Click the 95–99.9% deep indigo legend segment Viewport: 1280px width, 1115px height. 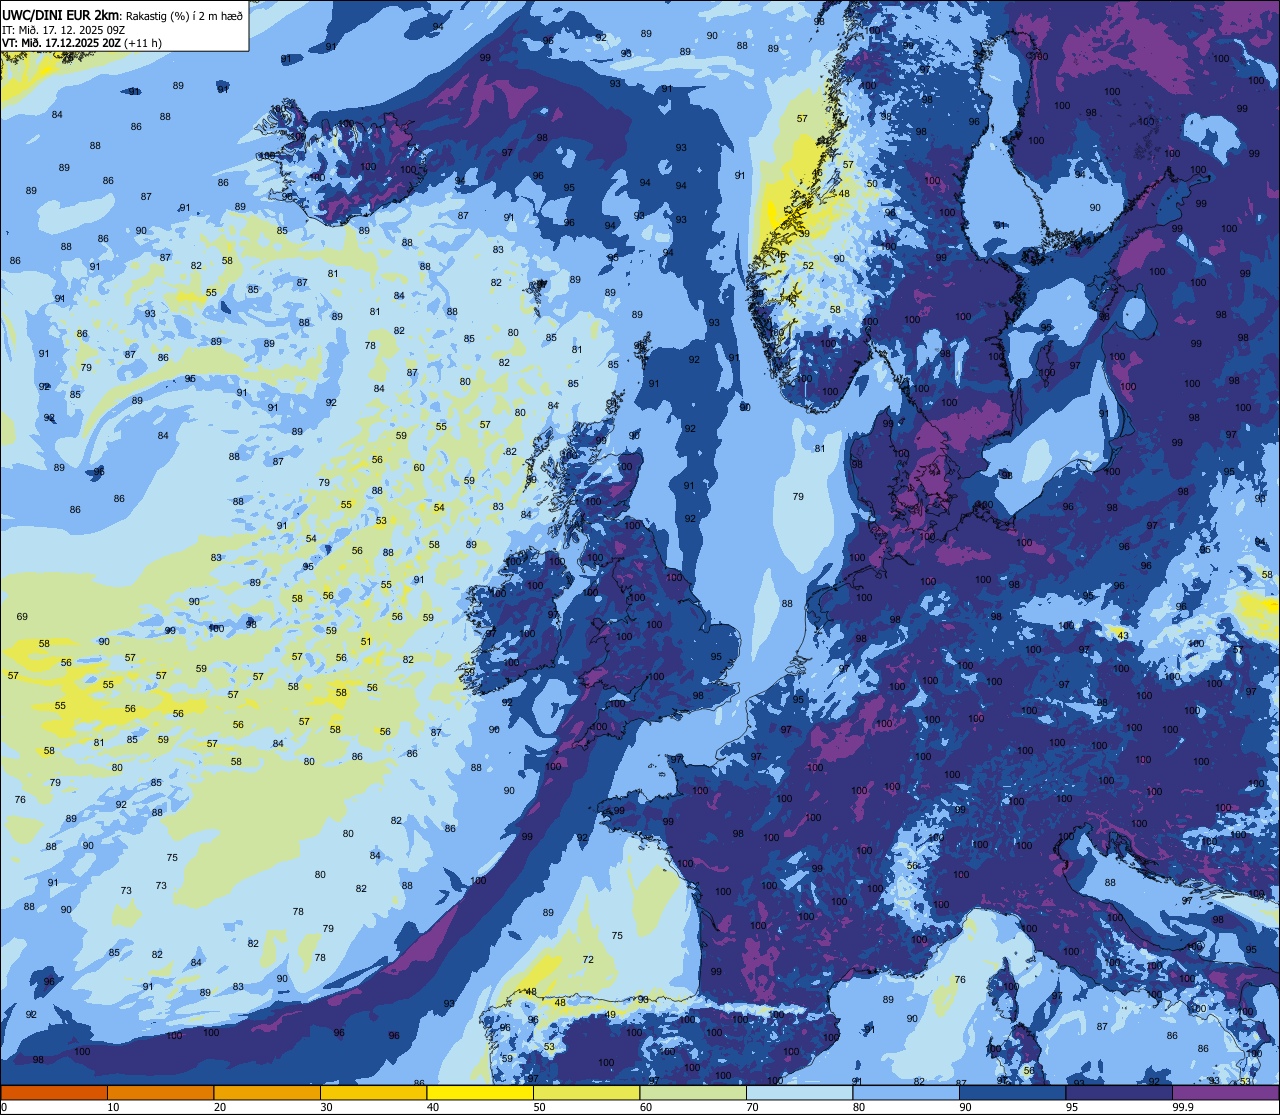[1119, 1092]
